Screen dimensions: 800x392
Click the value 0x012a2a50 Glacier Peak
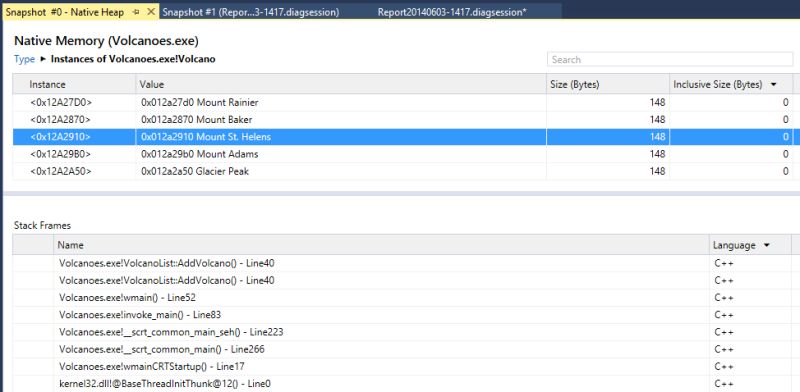[195, 172]
